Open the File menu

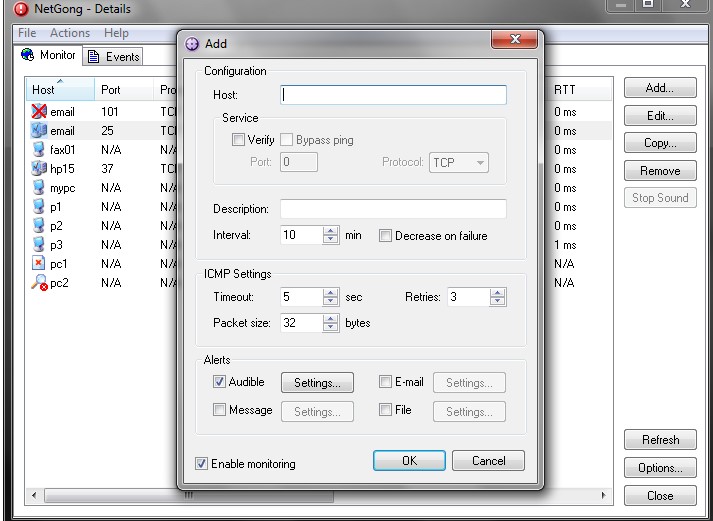click(x=27, y=33)
